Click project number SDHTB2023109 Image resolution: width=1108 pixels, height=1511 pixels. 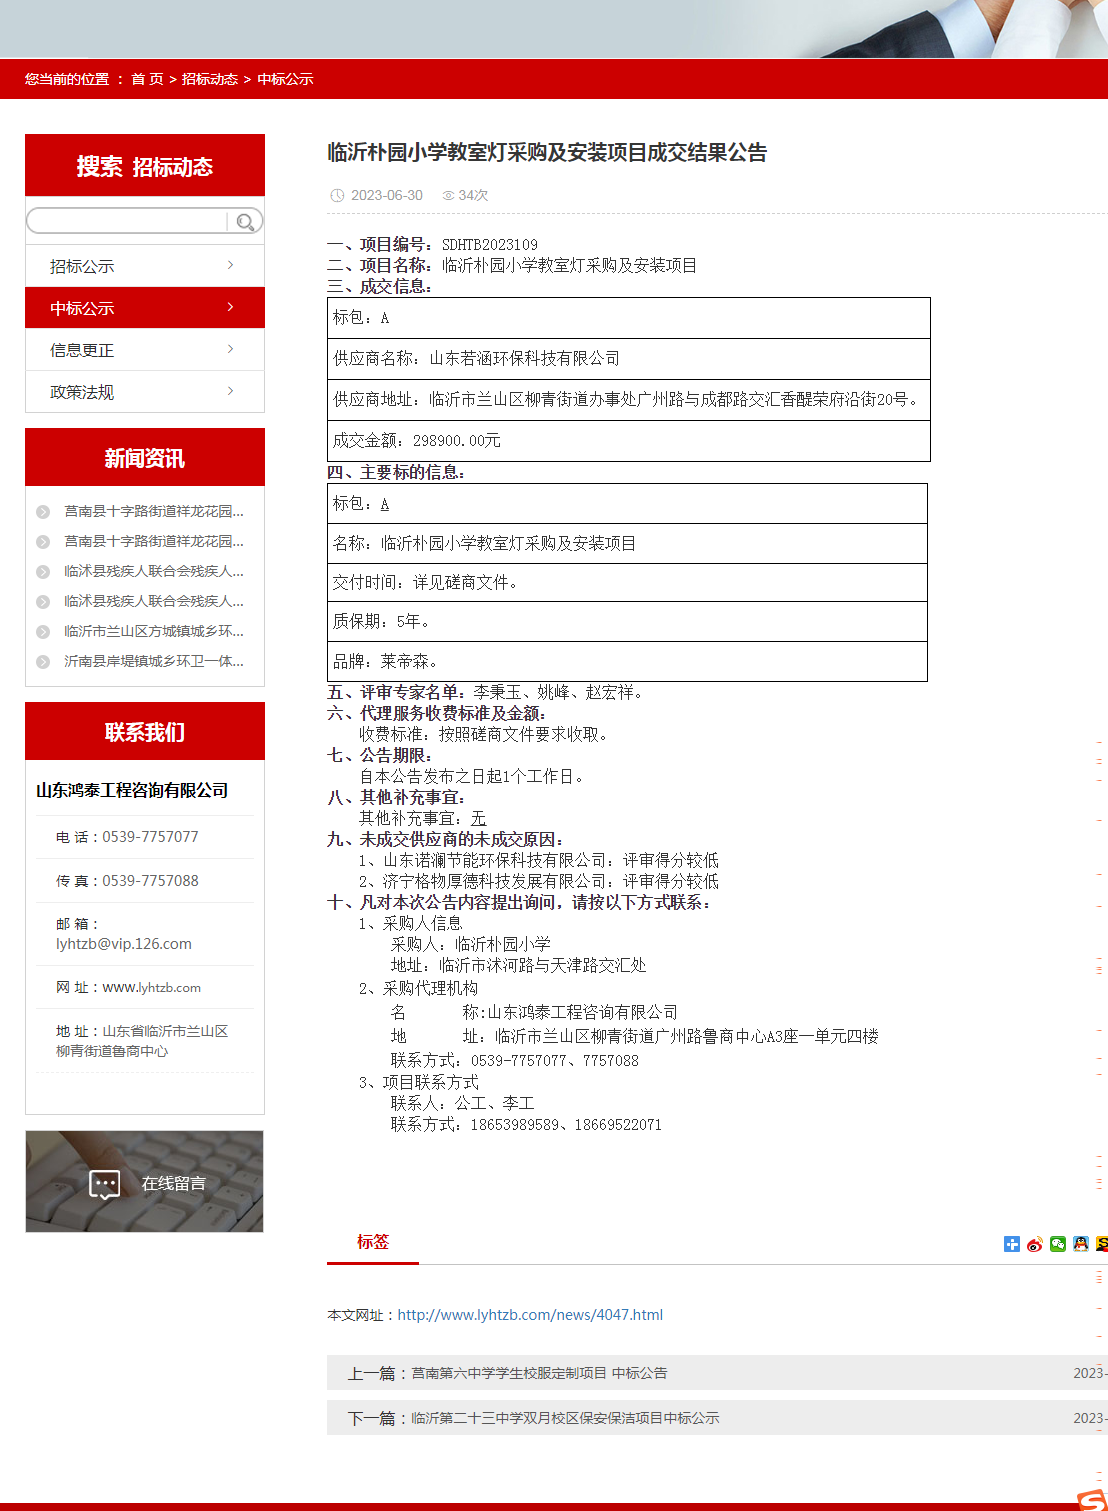[490, 245]
